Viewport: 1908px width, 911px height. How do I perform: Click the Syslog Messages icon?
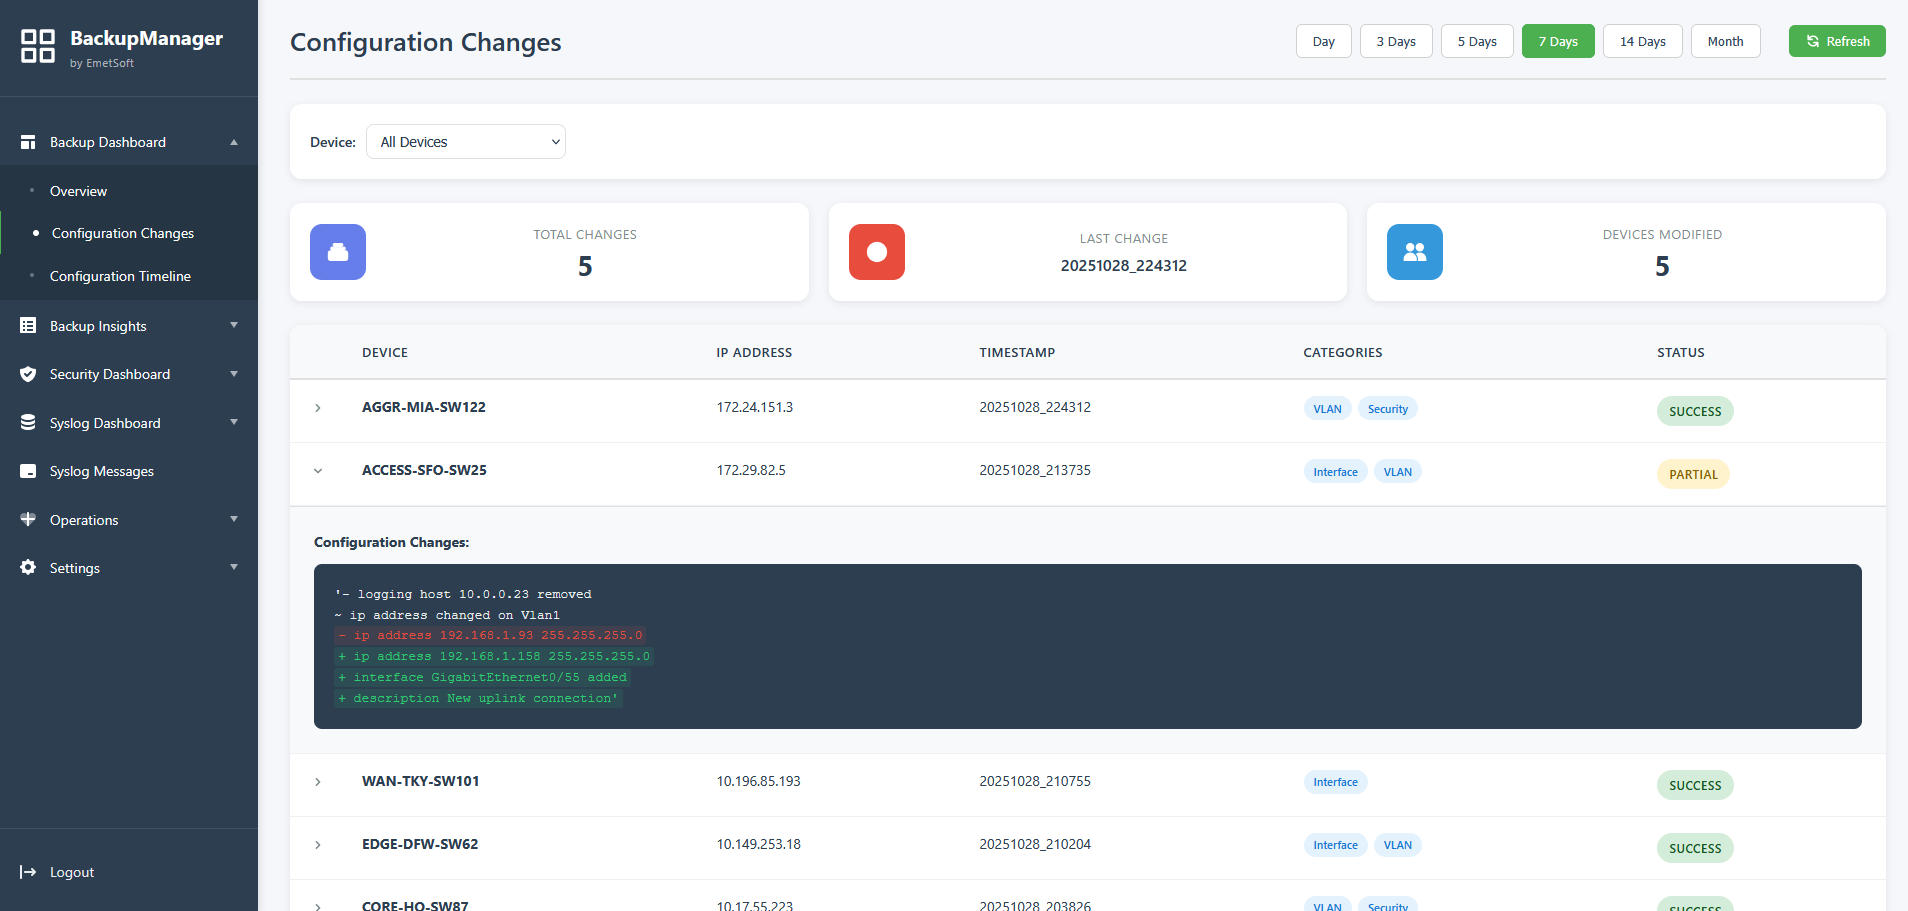pyautogui.click(x=27, y=470)
